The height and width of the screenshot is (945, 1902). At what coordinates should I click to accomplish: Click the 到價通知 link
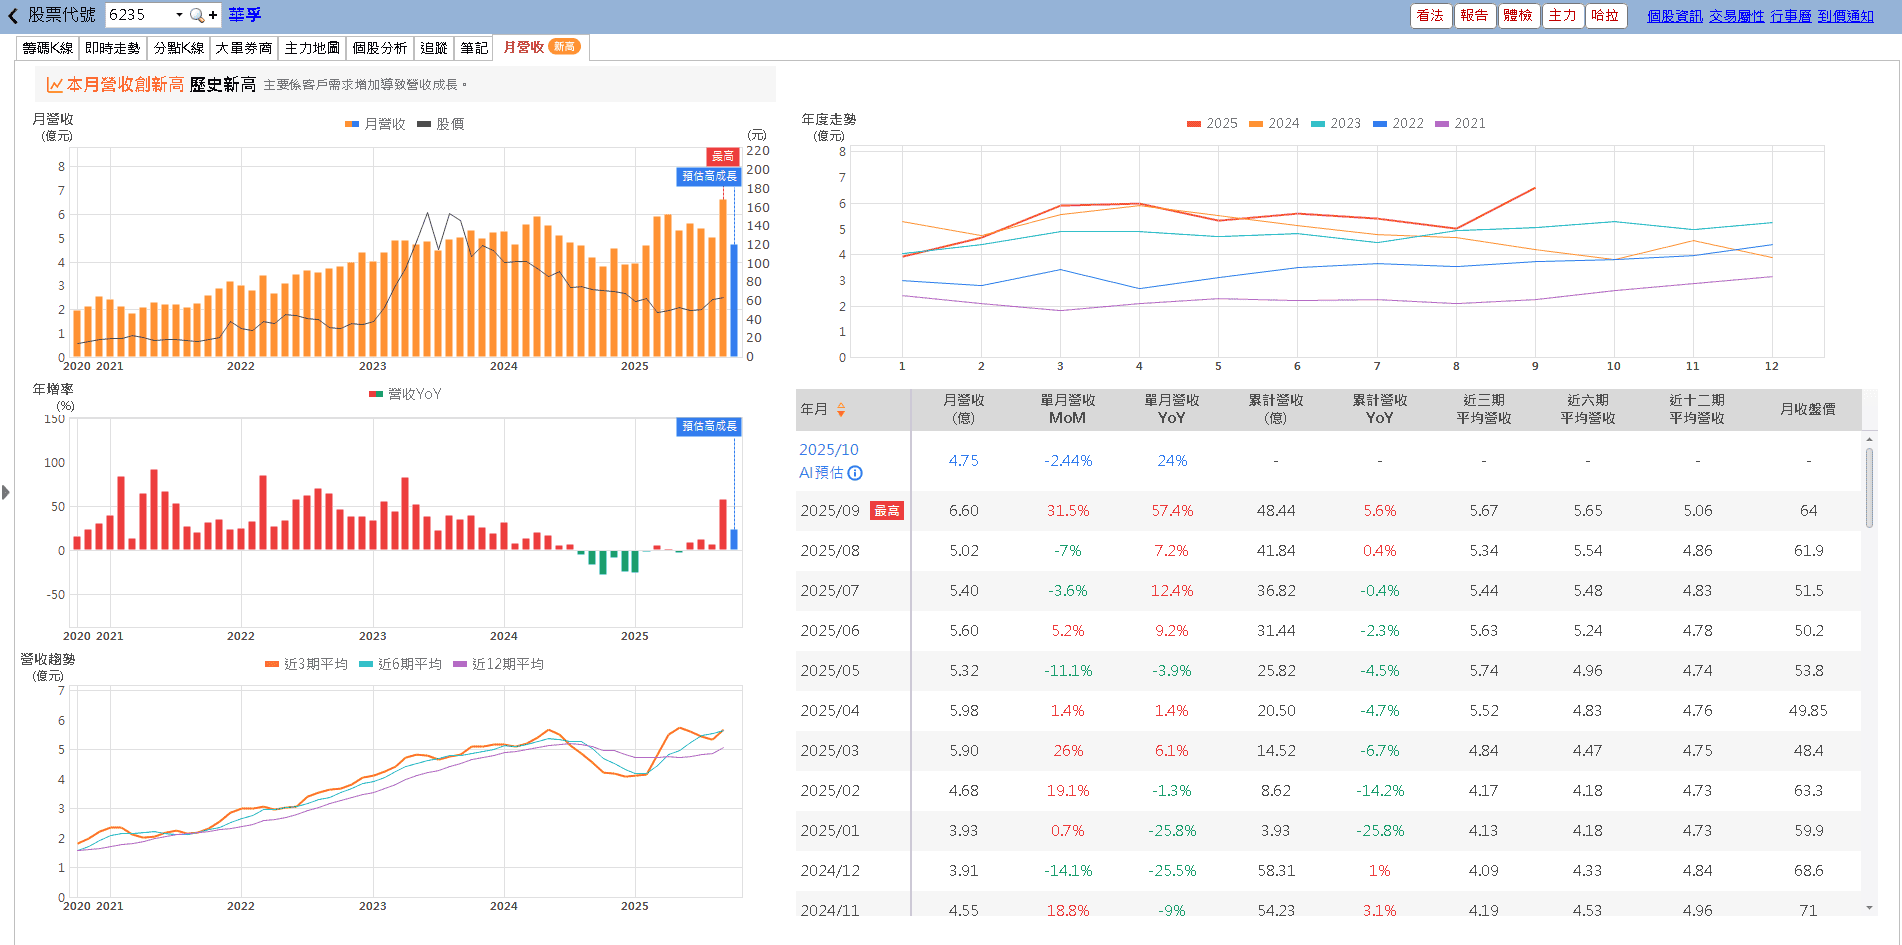point(1845,16)
